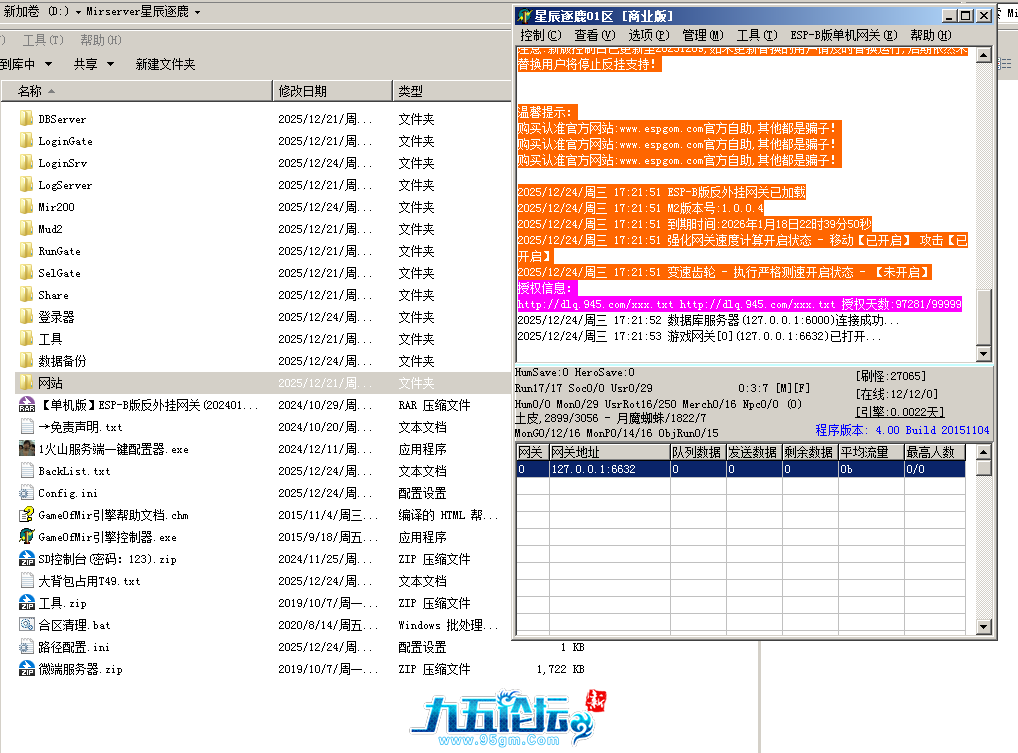
Task: Expand the 共享 dropdown in Explorer toolbar
Action: pos(93,64)
